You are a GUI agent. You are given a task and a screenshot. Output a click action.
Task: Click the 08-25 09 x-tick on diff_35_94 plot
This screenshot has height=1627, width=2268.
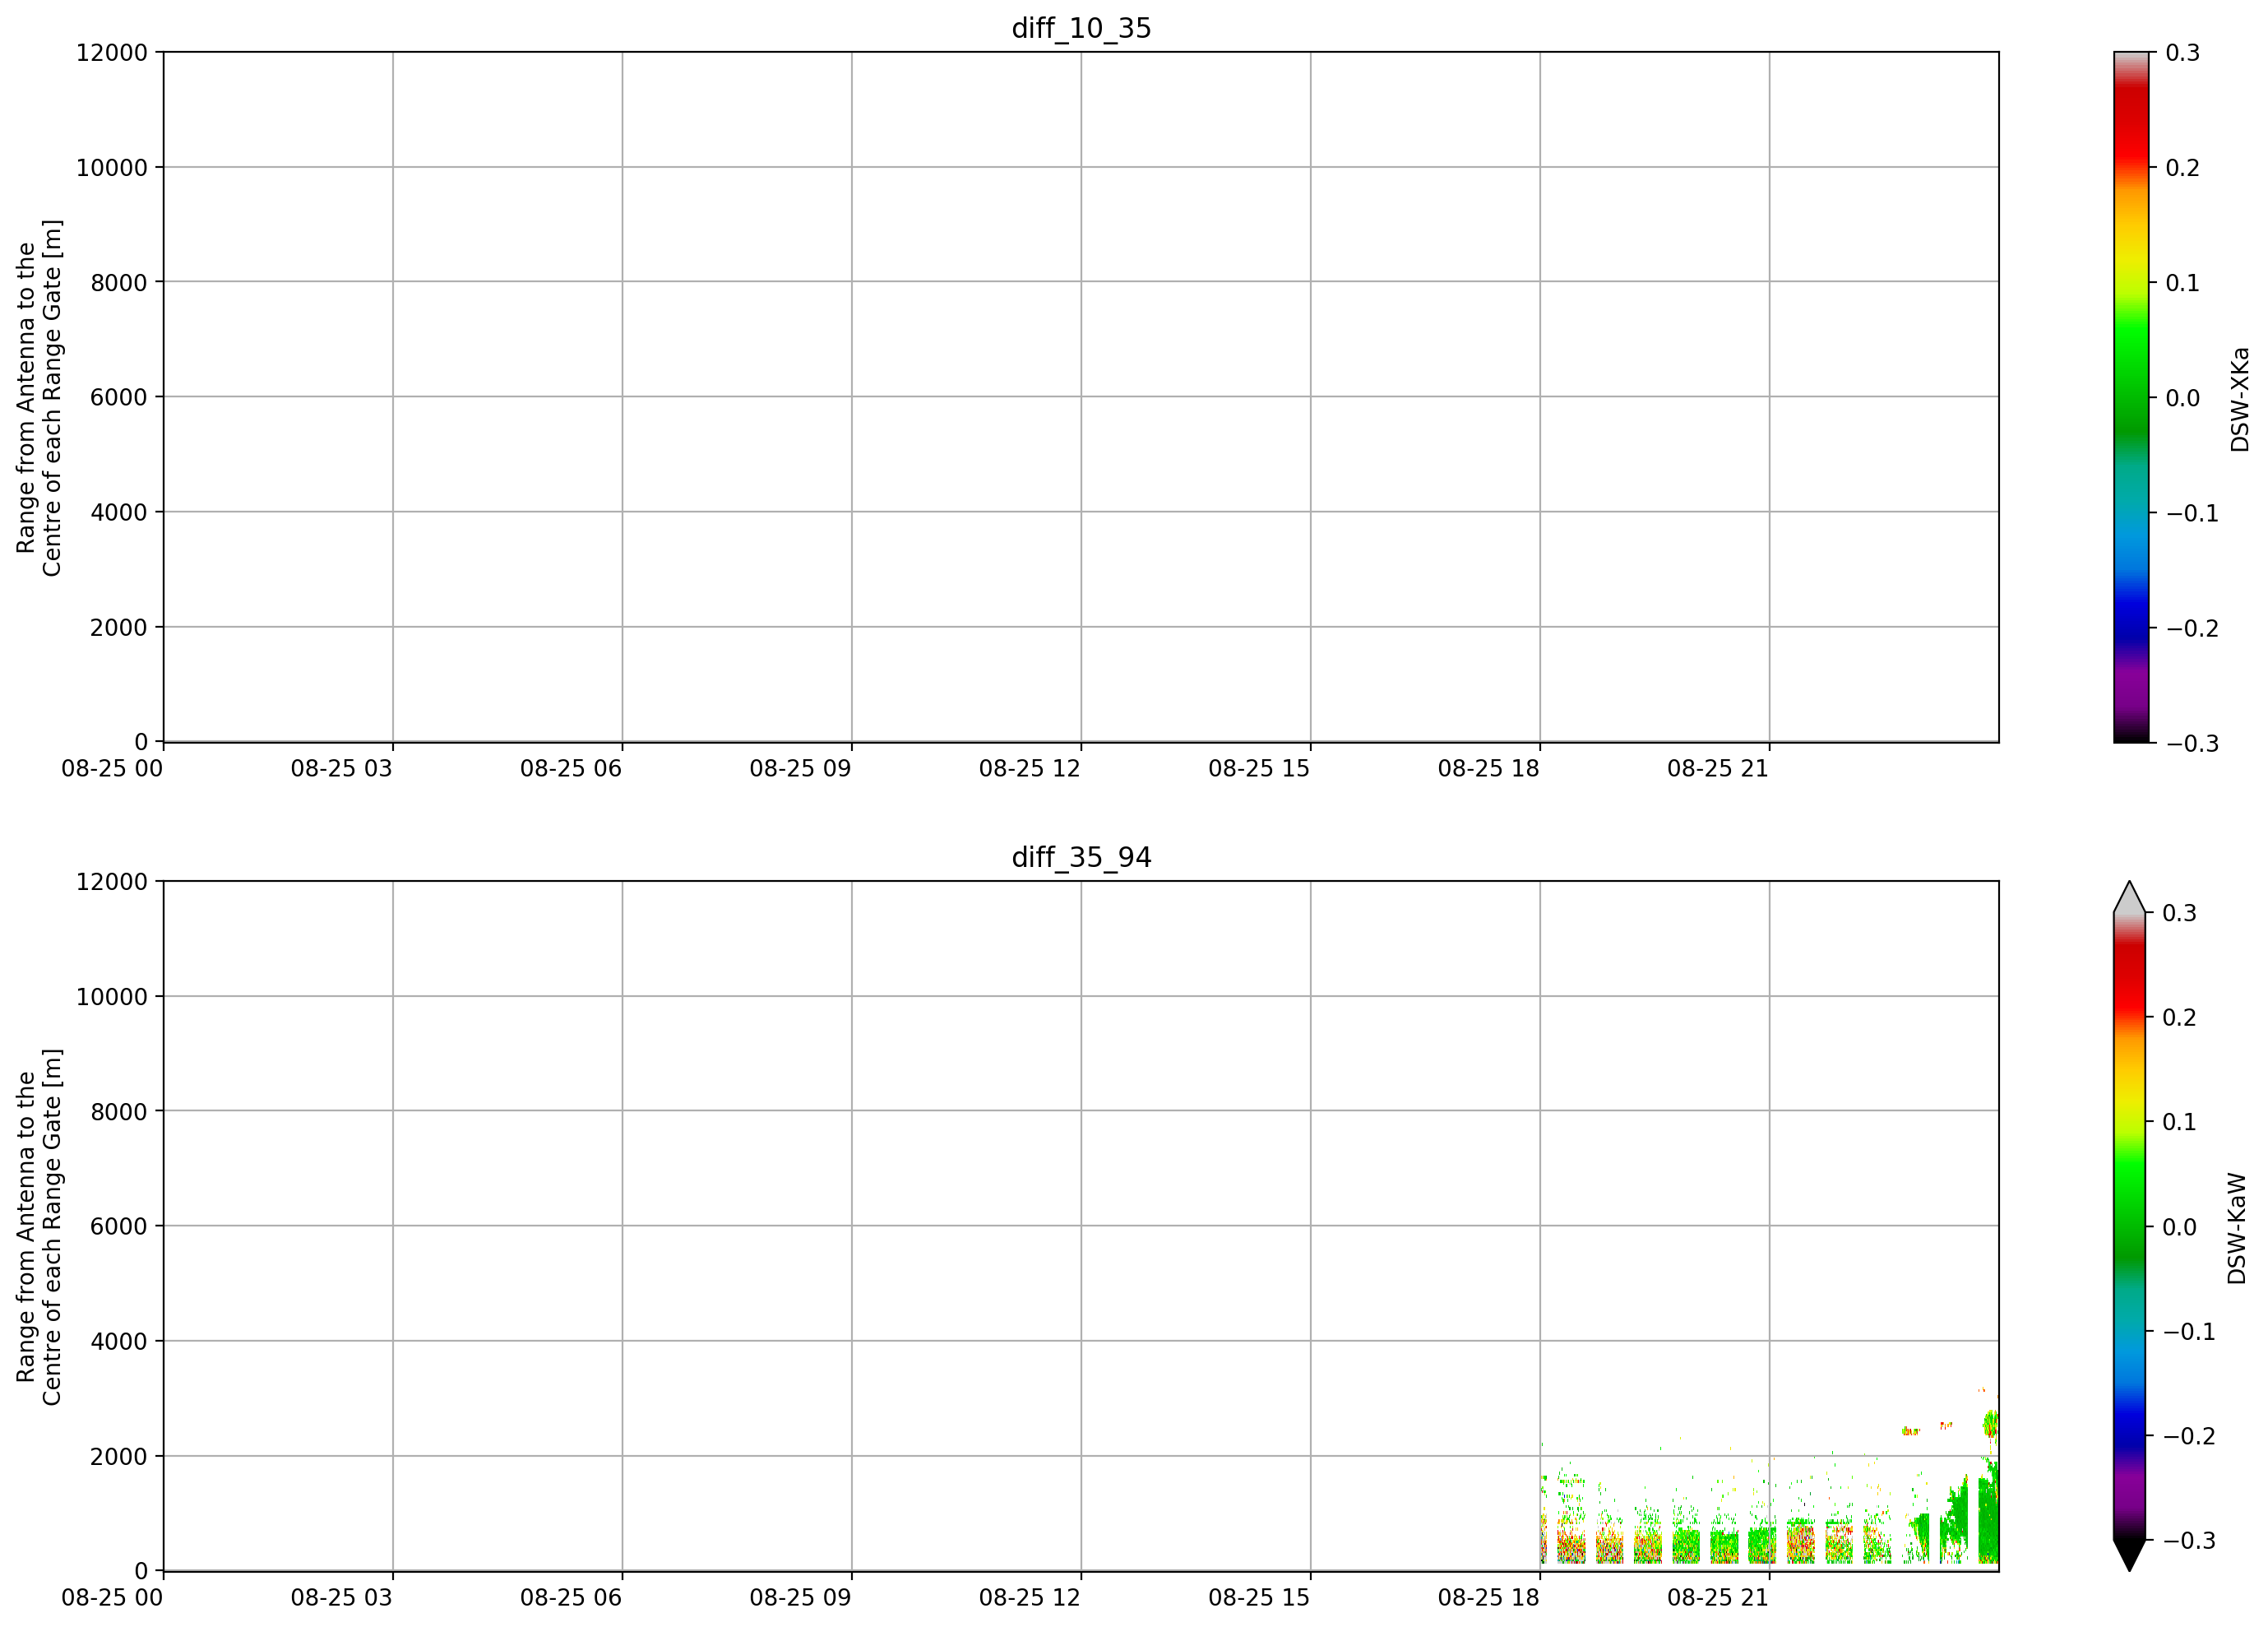(x=801, y=1598)
